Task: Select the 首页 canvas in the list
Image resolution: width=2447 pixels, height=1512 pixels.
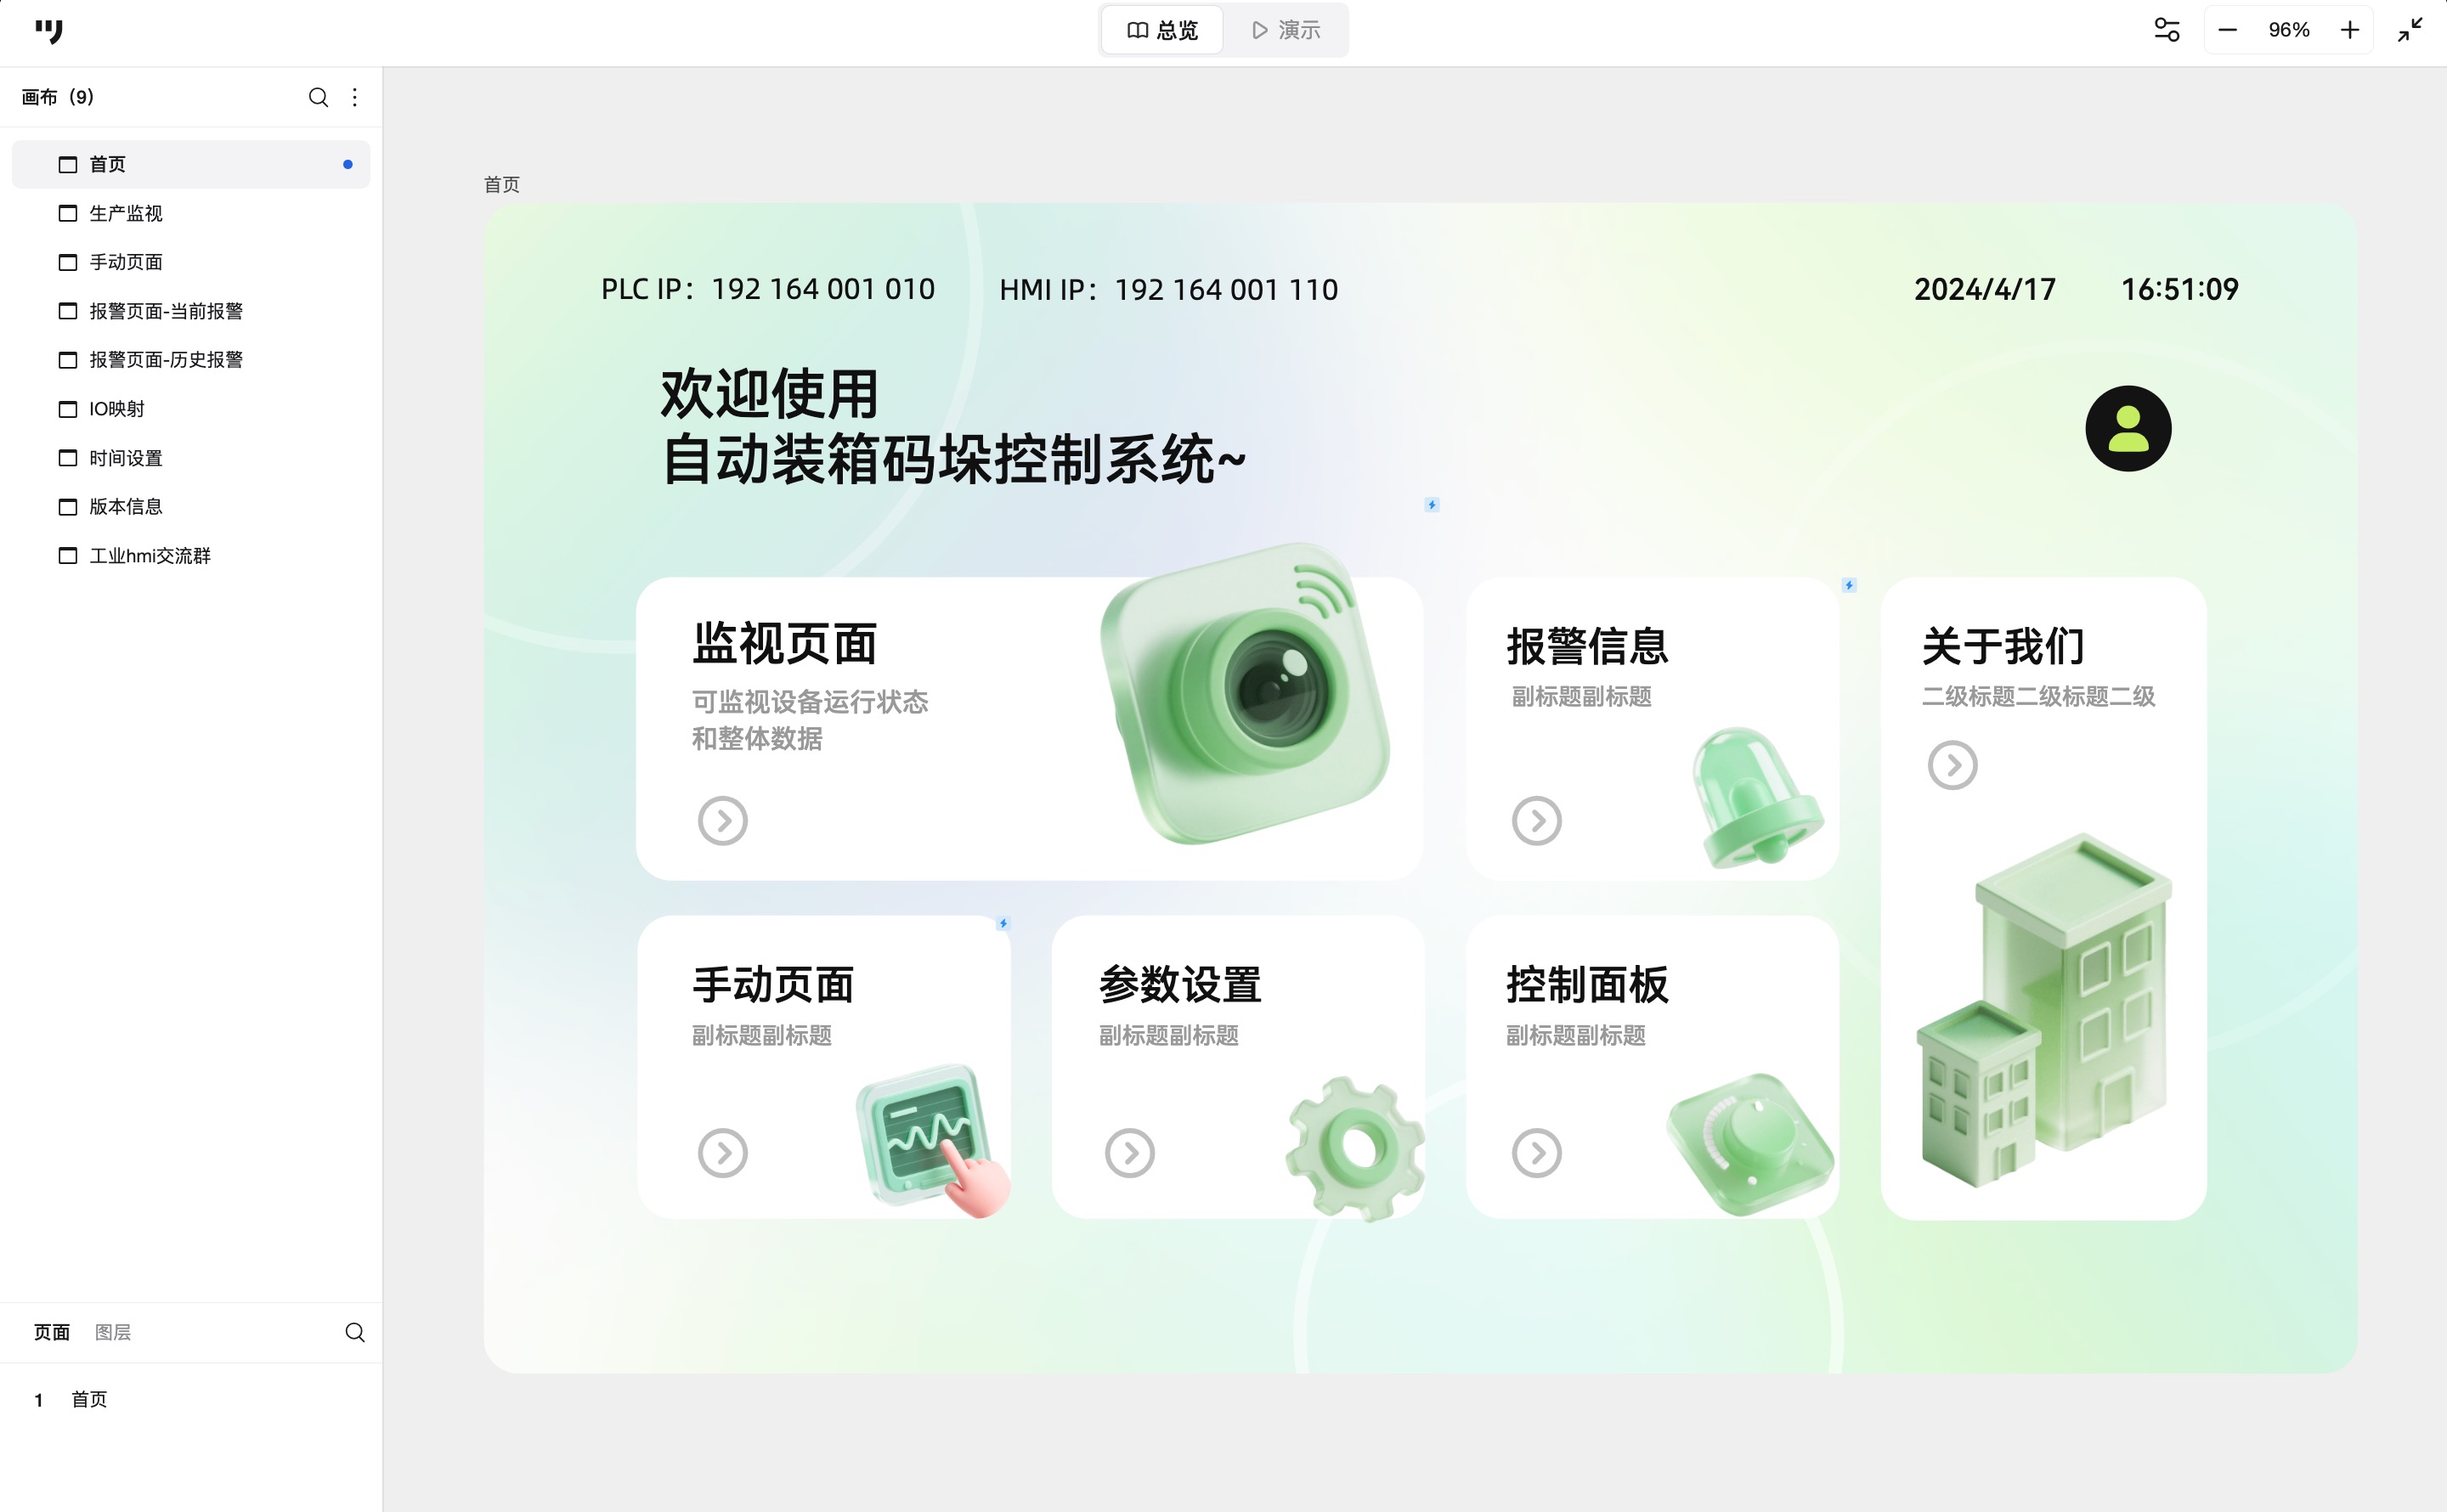Action: pos(191,164)
